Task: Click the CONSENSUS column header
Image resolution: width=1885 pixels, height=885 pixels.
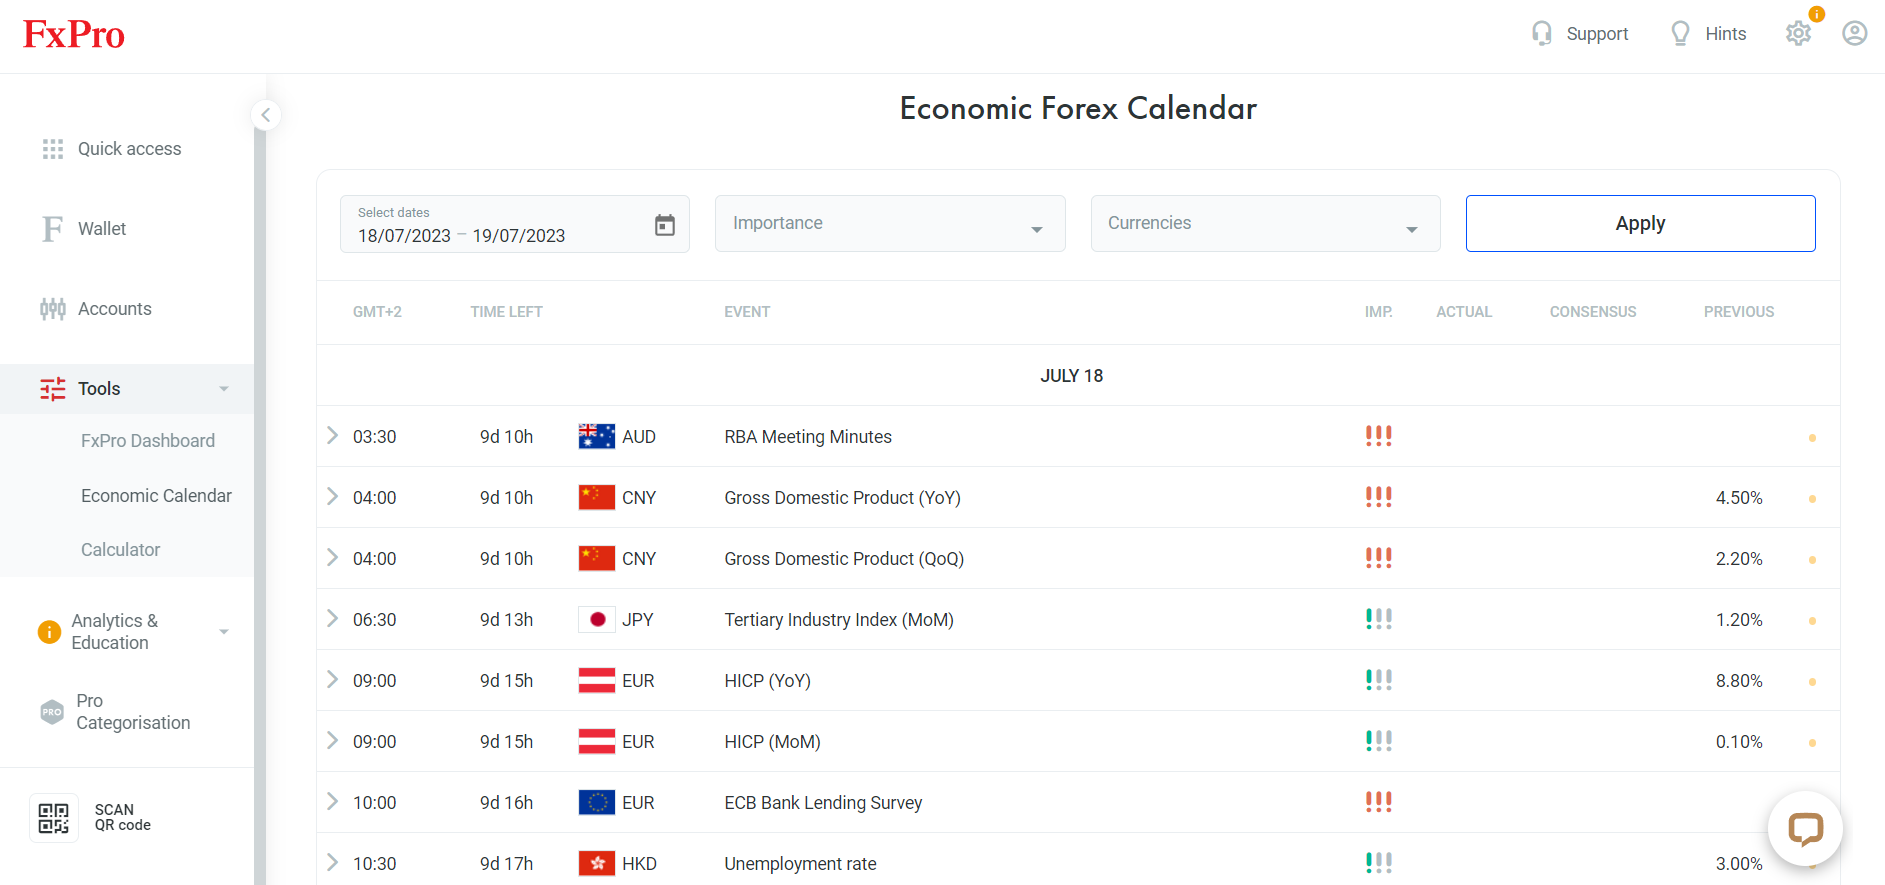Action: point(1593,312)
